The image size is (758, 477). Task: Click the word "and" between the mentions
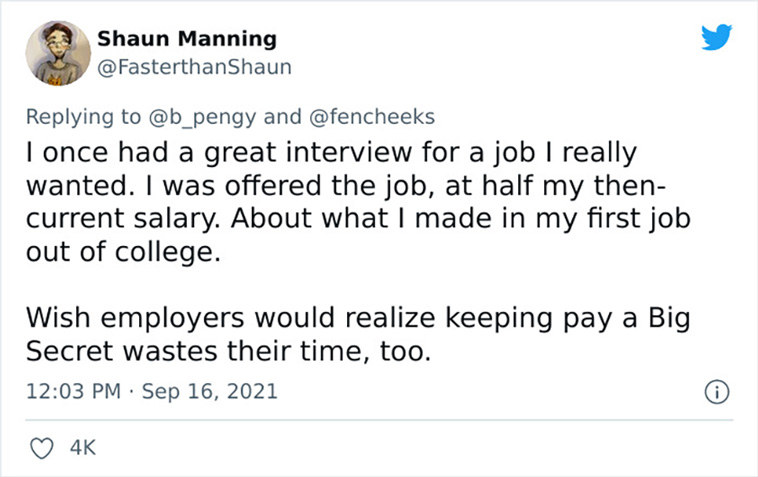[x=282, y=117]
